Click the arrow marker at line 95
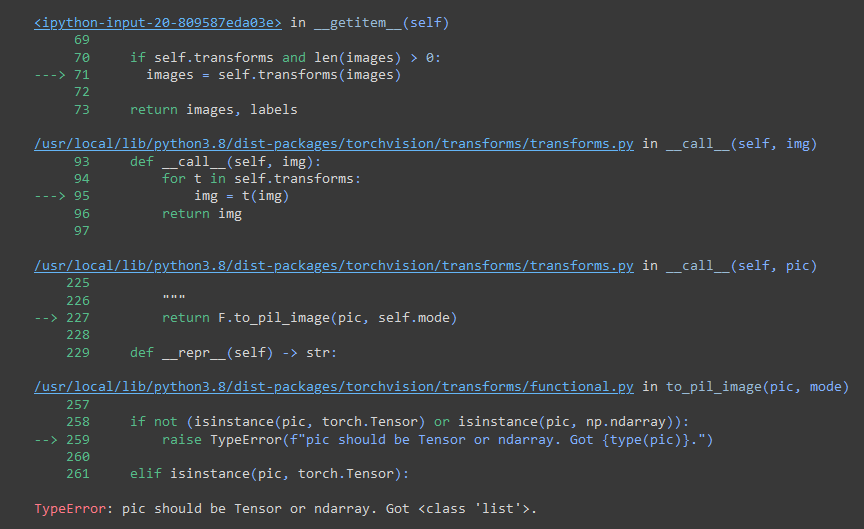This screenshot has height=529, width=864. pyautogui.click(x=49, y=196)
